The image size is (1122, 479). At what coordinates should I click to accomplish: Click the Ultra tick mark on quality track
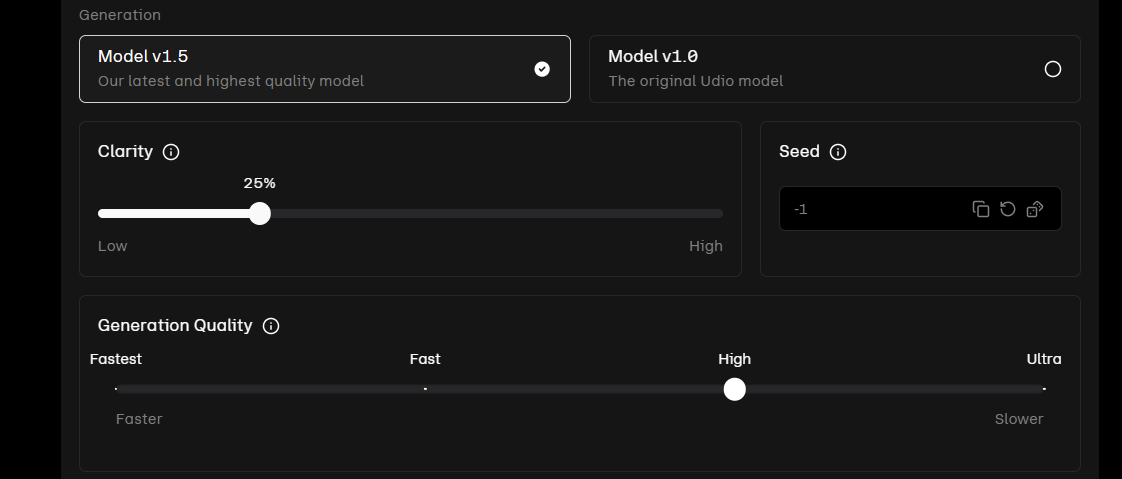(1044, 389)
